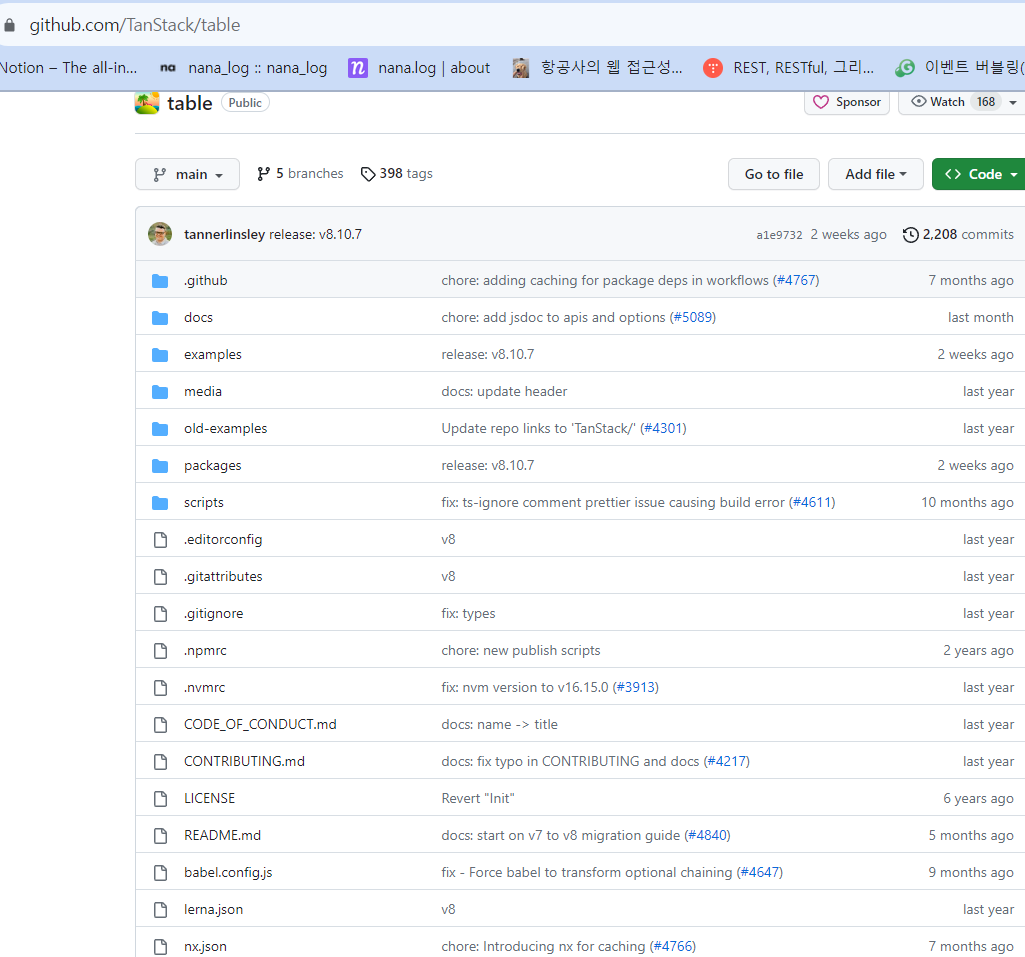Screen dimensions: 1025x957
Task: Open commit hash a1e9732
Action: point(779,235)
